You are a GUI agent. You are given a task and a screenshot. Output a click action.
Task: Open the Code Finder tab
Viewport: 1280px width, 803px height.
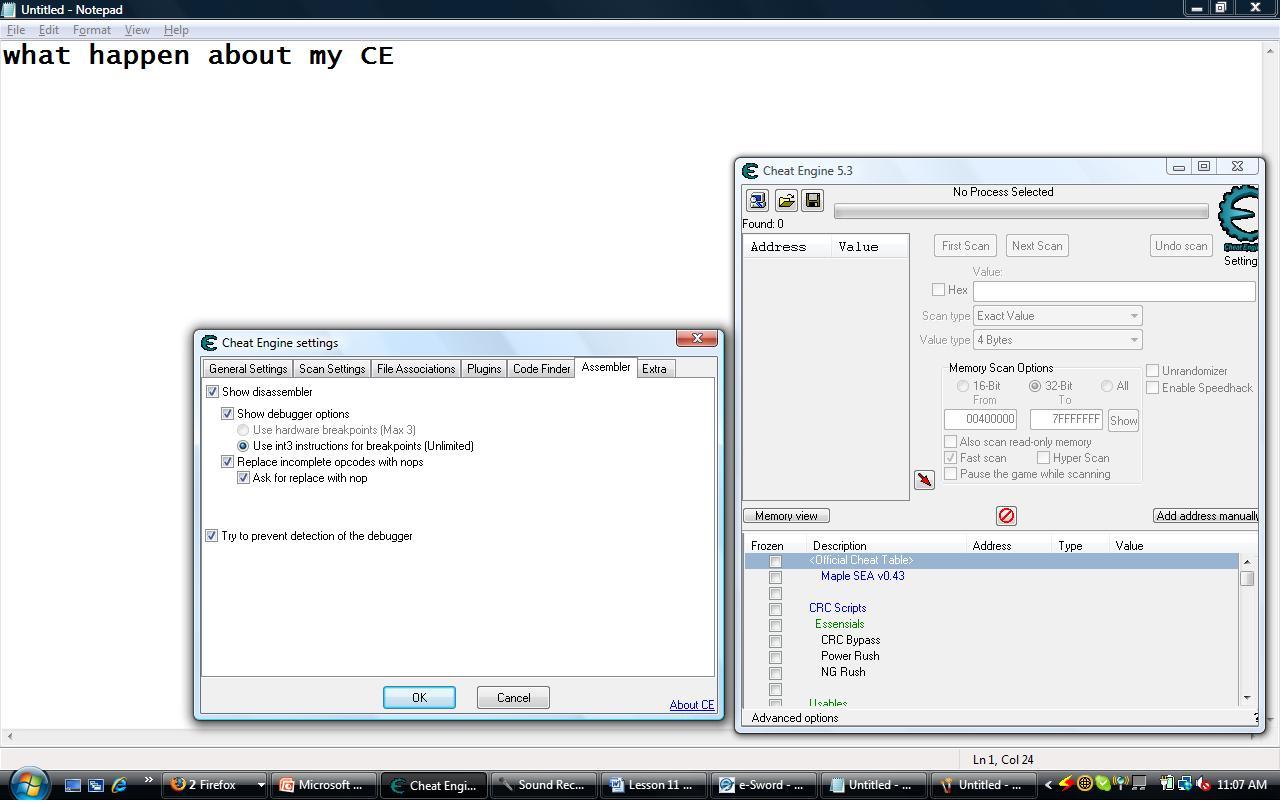tap(541, 369)
